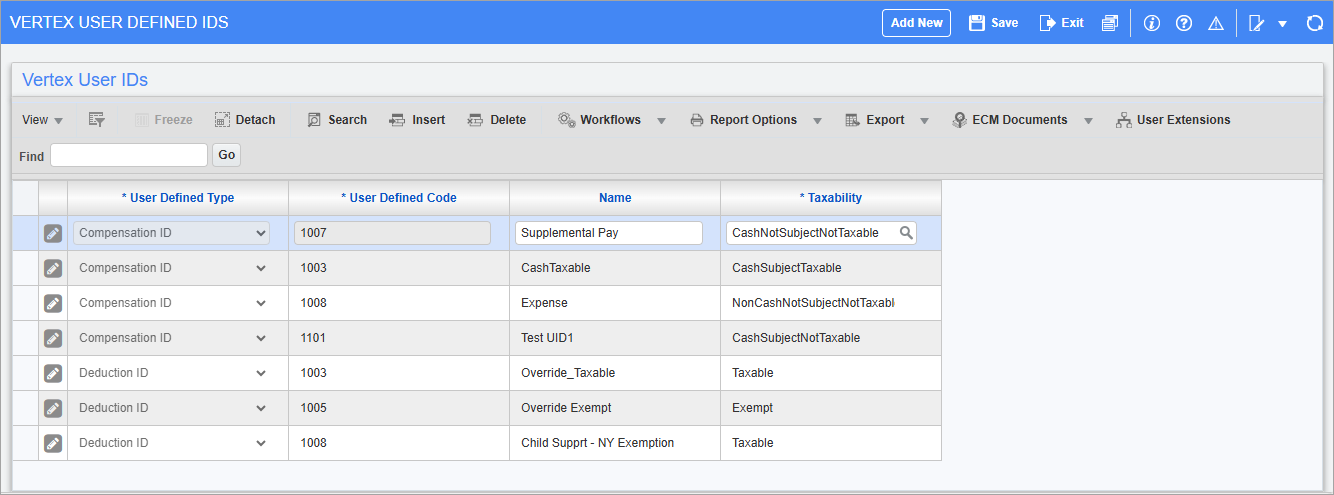Click edit pencil icon for Override_Taxable row
Image resolution: width=1334 pixels, height=495 pixels.
pyautogui.click(x=53, y=373)
